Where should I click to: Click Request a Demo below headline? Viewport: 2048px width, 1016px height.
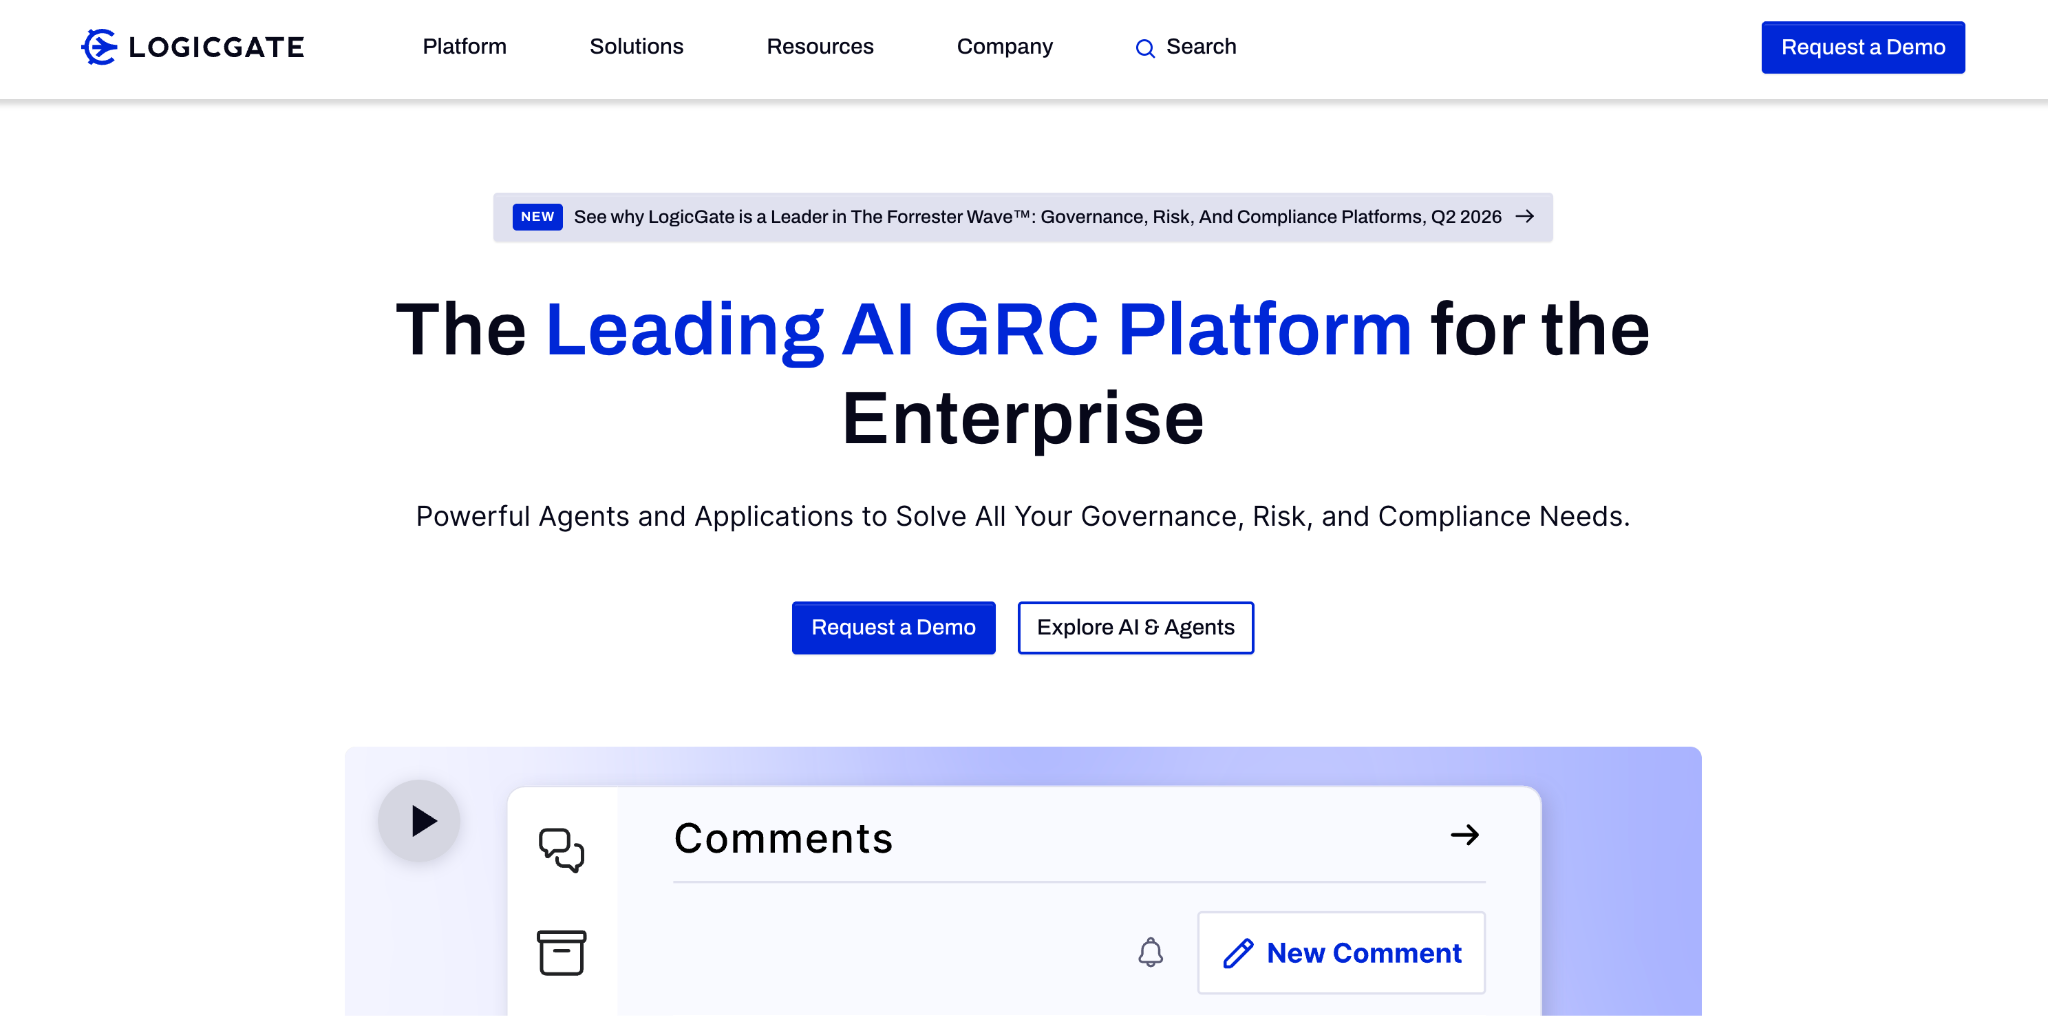(893, 628)
